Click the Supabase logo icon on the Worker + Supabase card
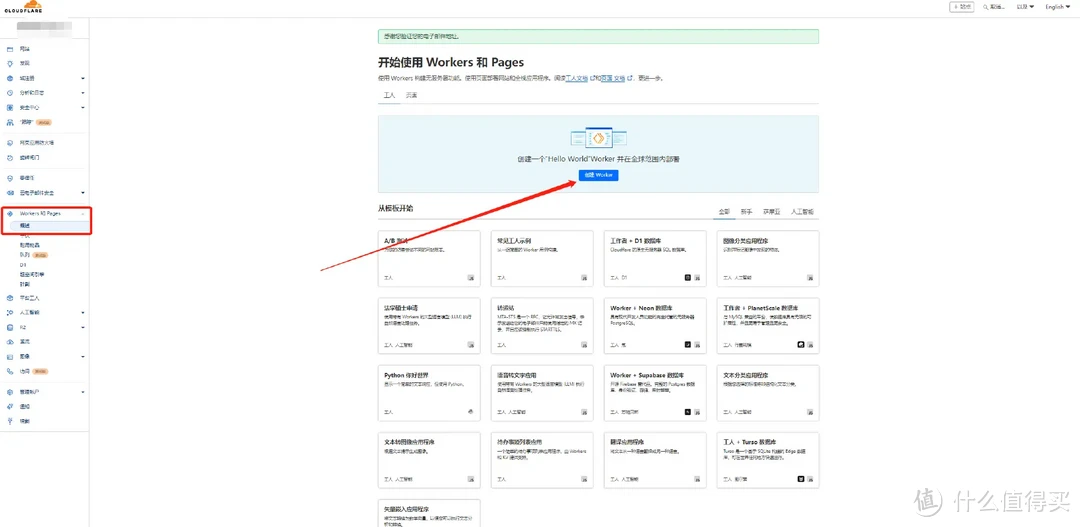The height and width of the screenshot is (527, 1080). 687,411
